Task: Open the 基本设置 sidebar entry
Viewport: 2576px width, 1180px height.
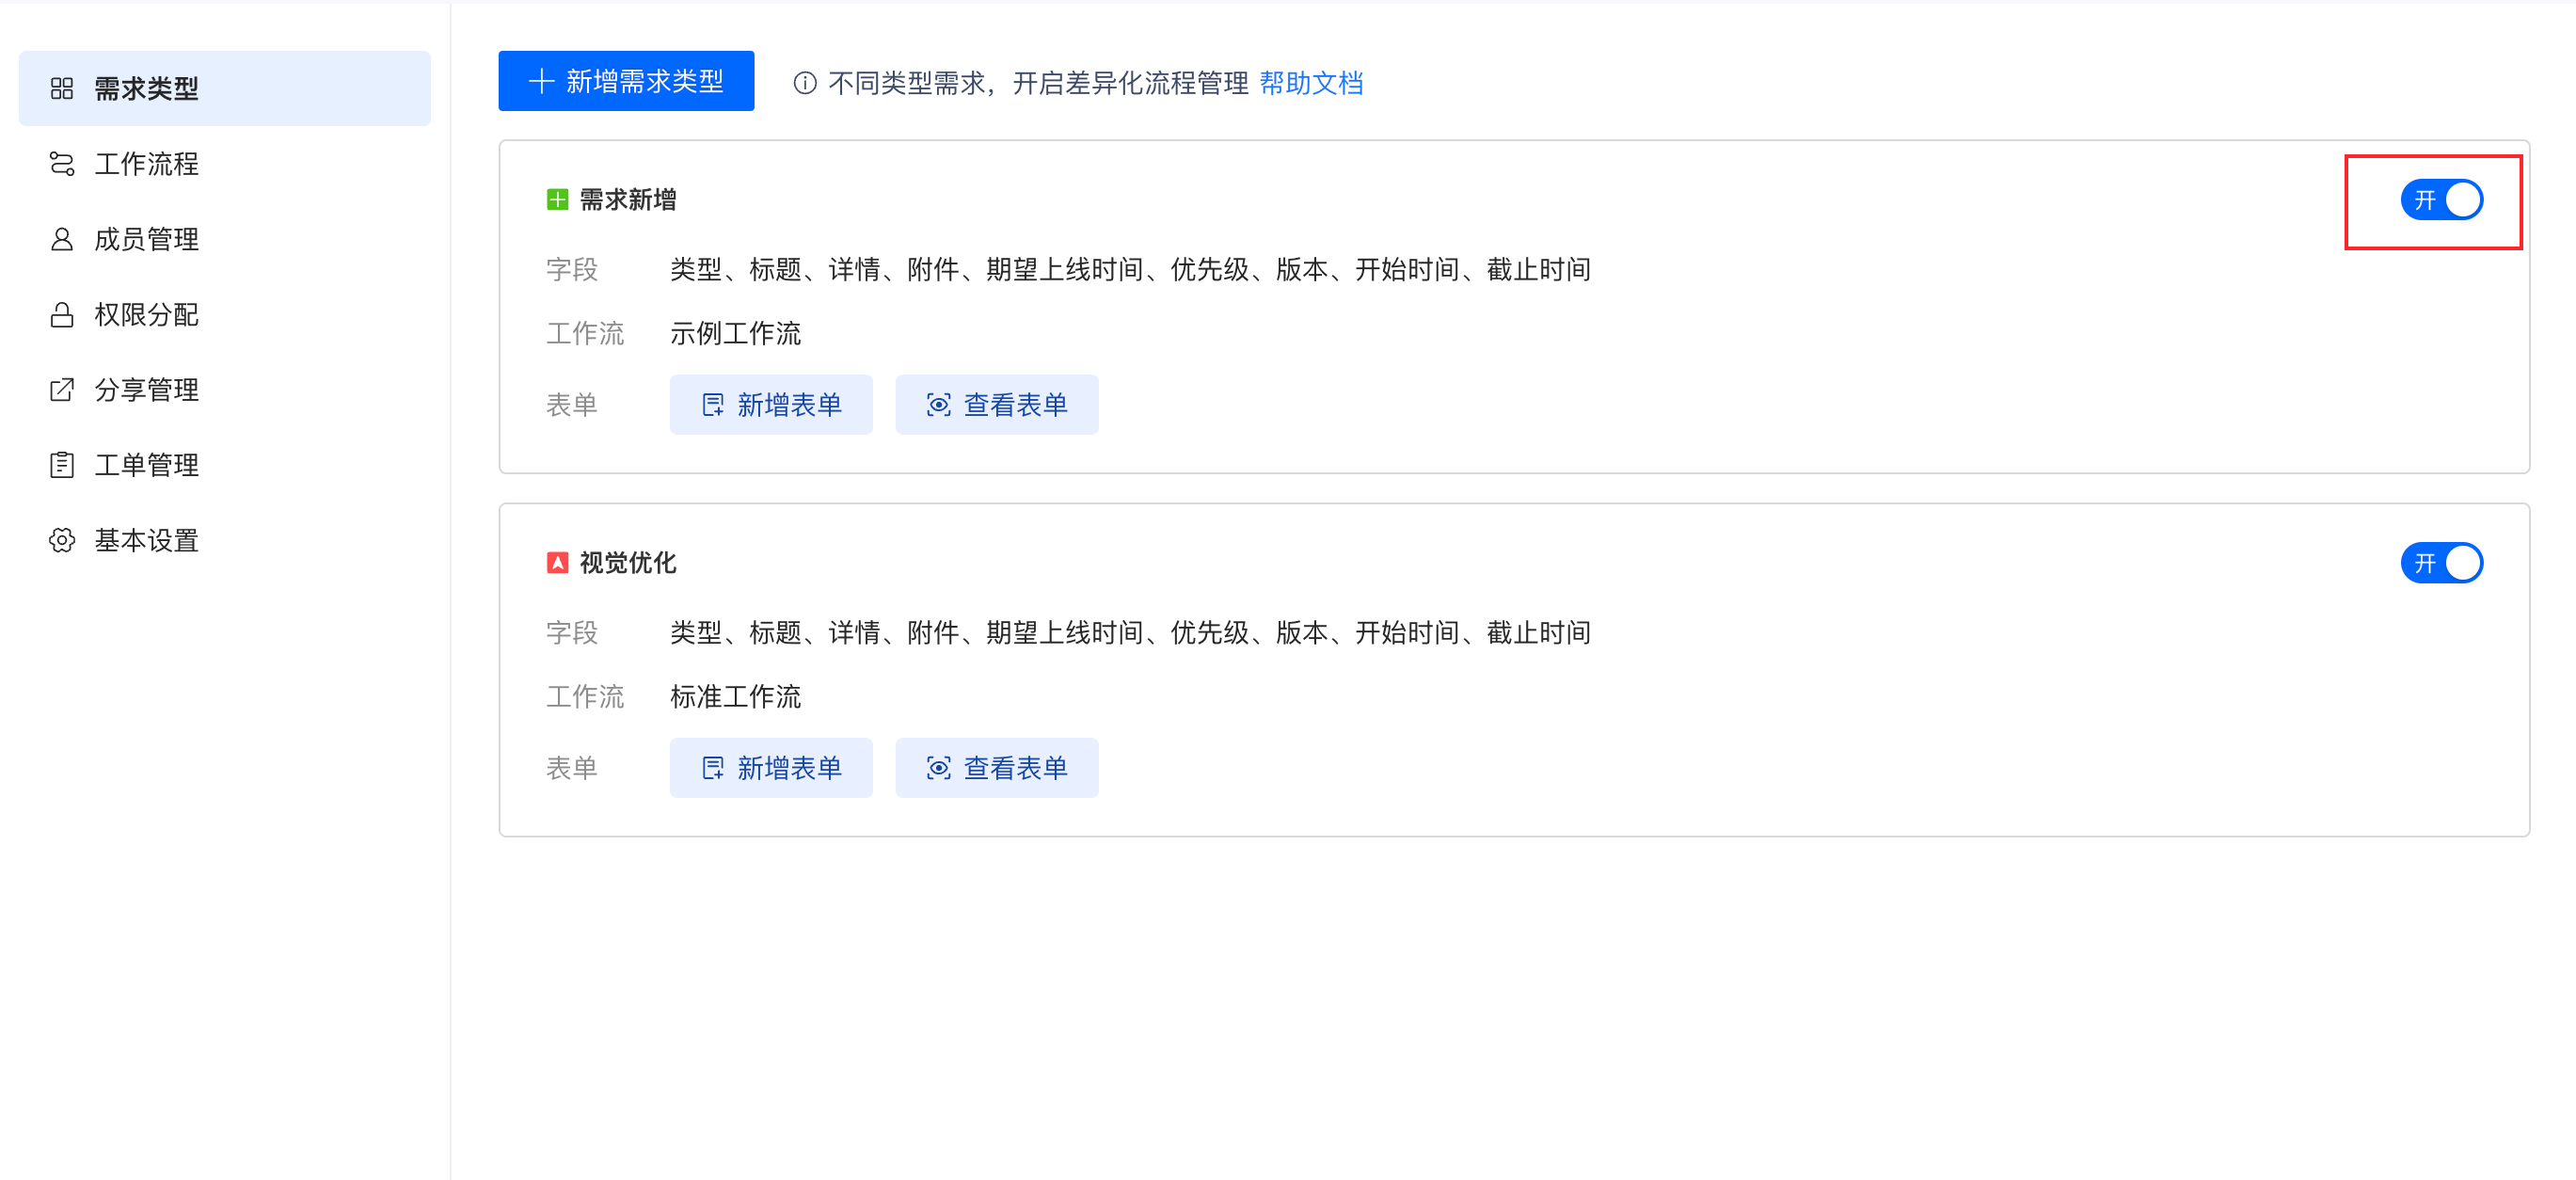Action: (x=146, y=540)
